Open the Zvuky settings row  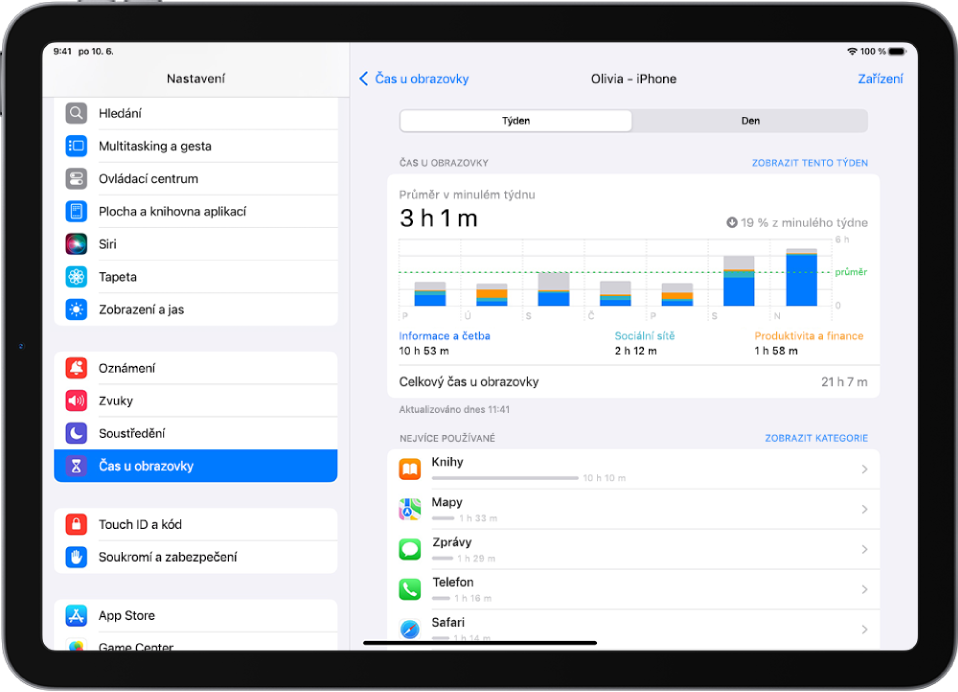click(x=196, y=401)
